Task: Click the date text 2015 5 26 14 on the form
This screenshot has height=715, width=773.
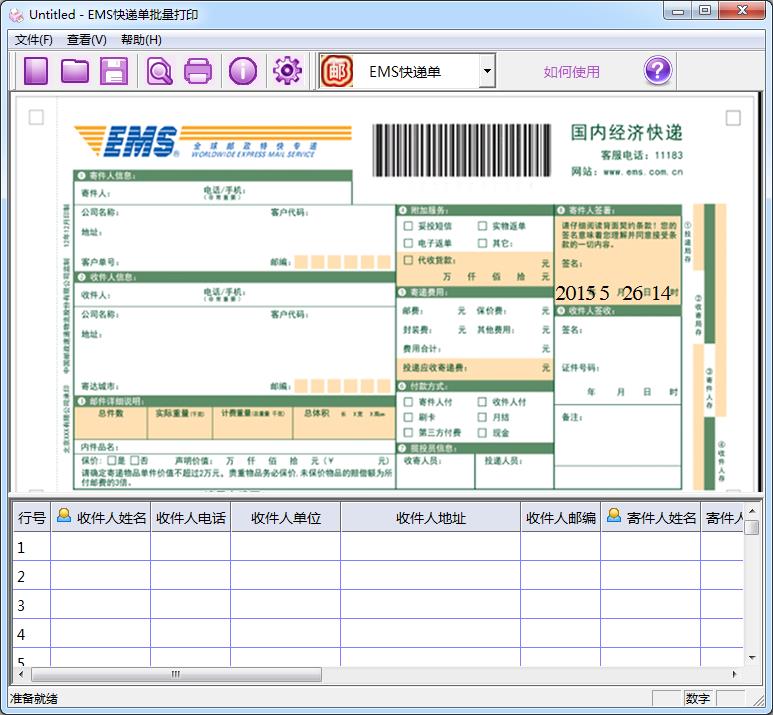Action: (x=613, y=293)
